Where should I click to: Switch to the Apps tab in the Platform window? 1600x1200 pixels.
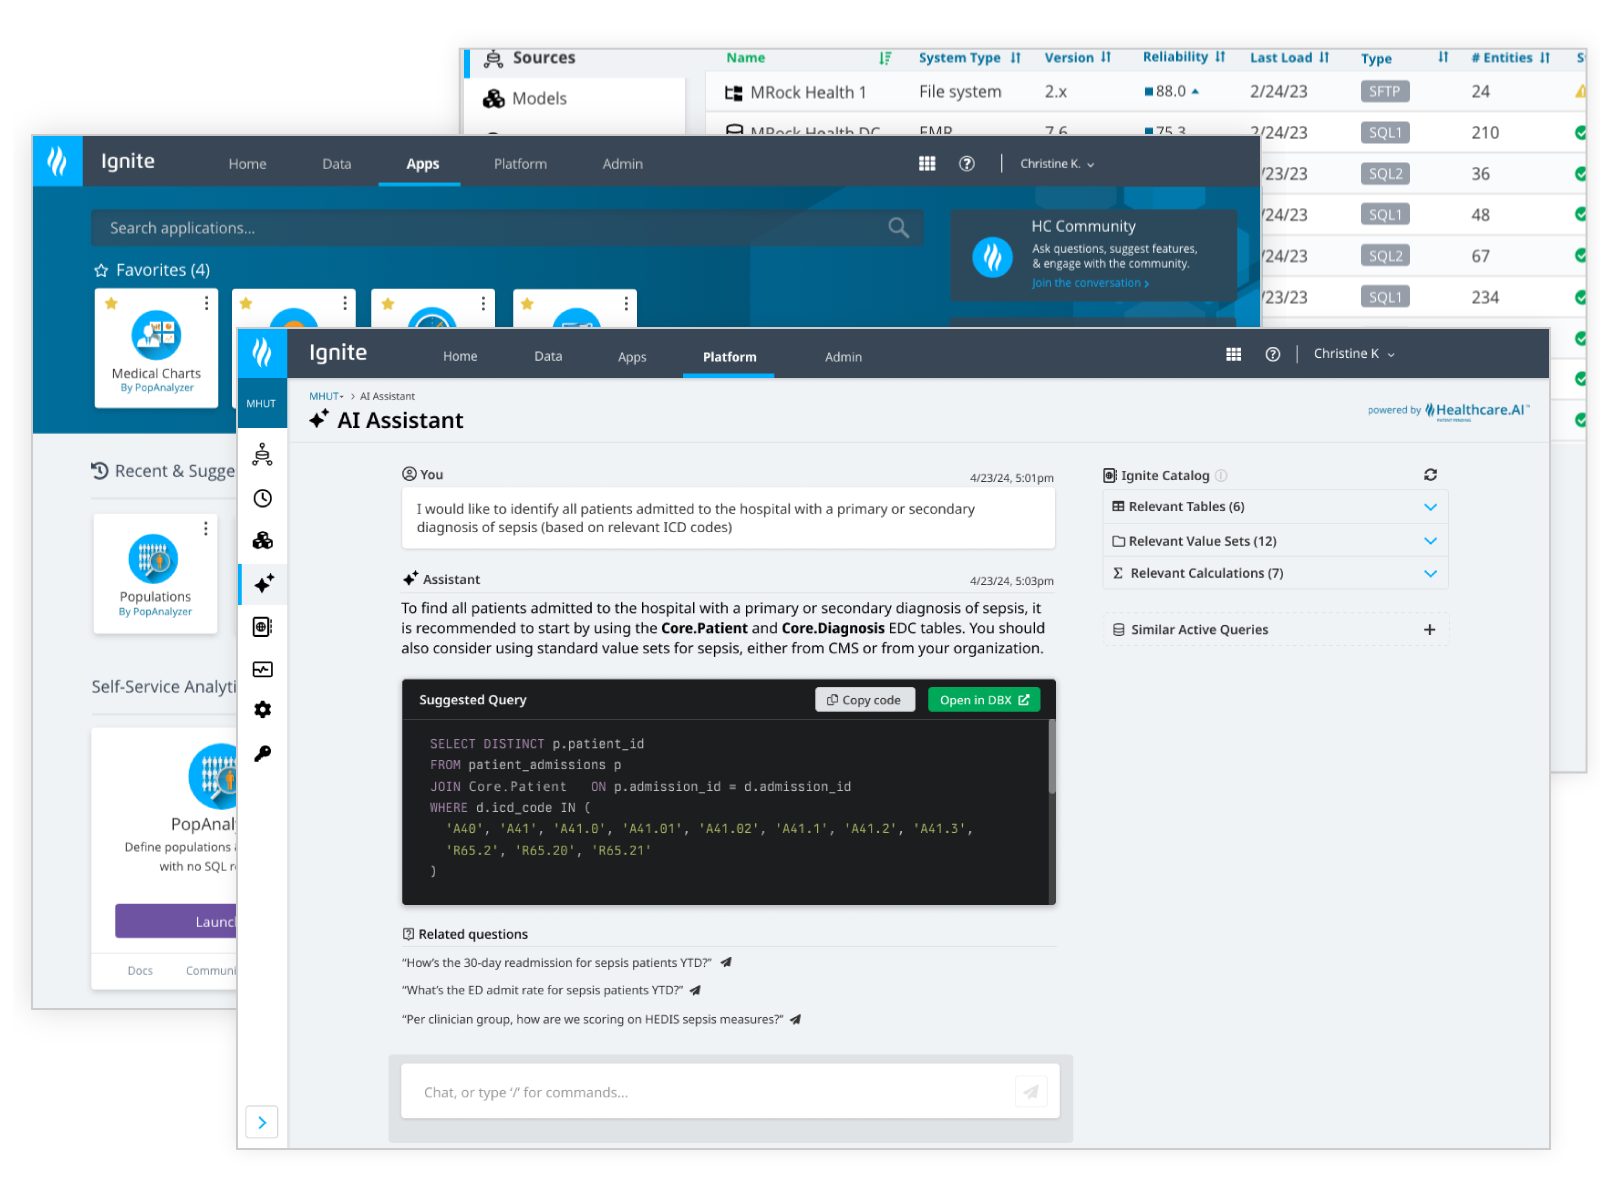632,356
